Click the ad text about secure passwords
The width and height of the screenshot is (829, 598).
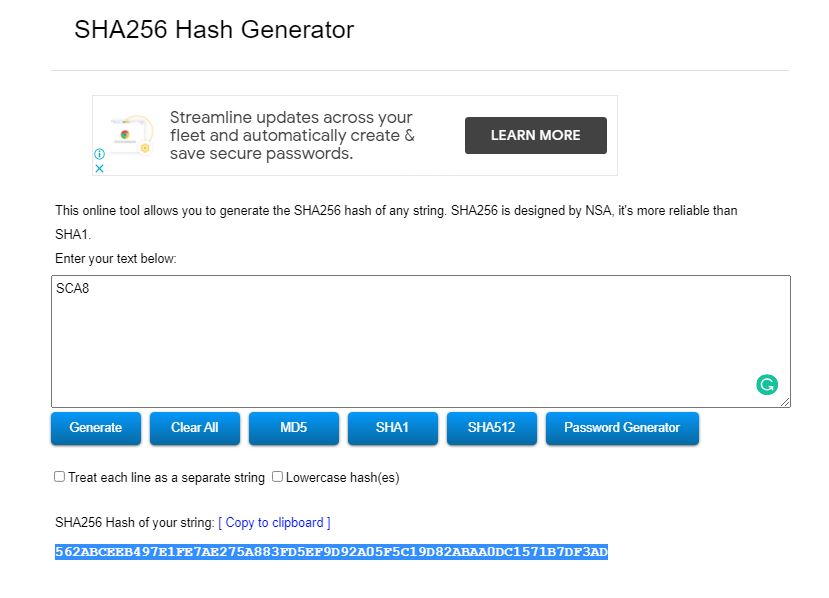[291, 135]
